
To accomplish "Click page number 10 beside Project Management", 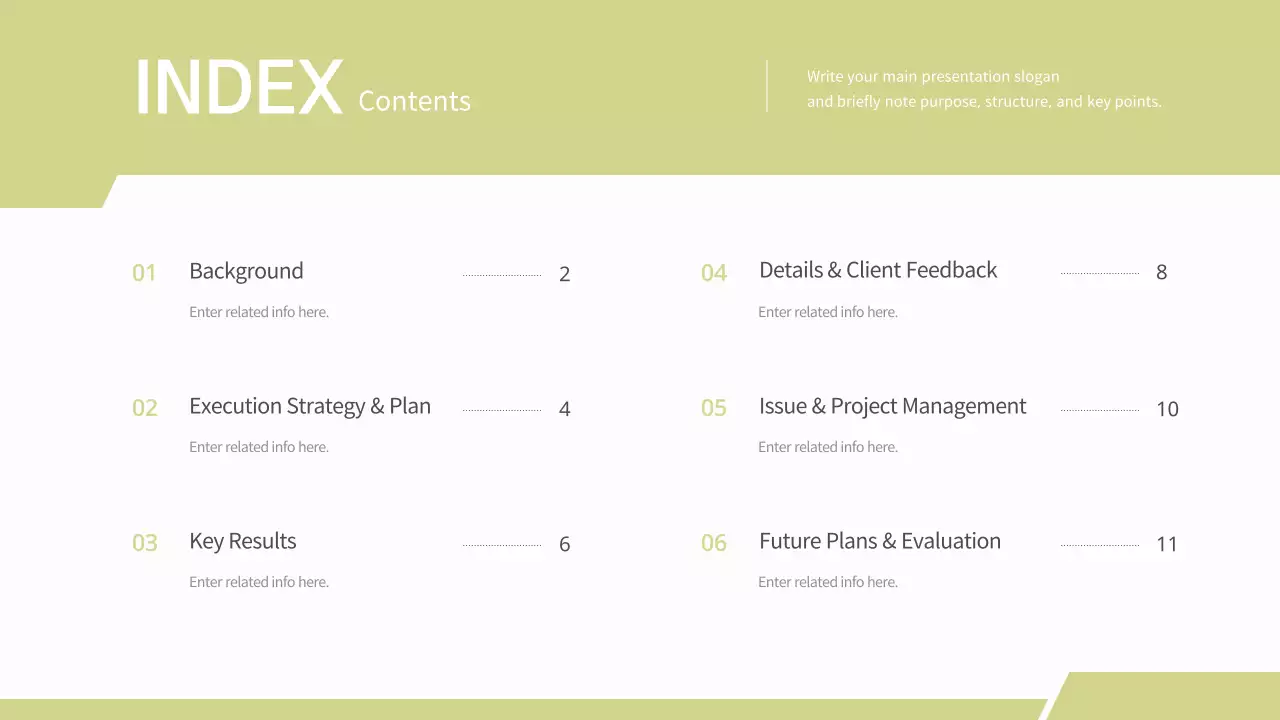I will 1167,409.
